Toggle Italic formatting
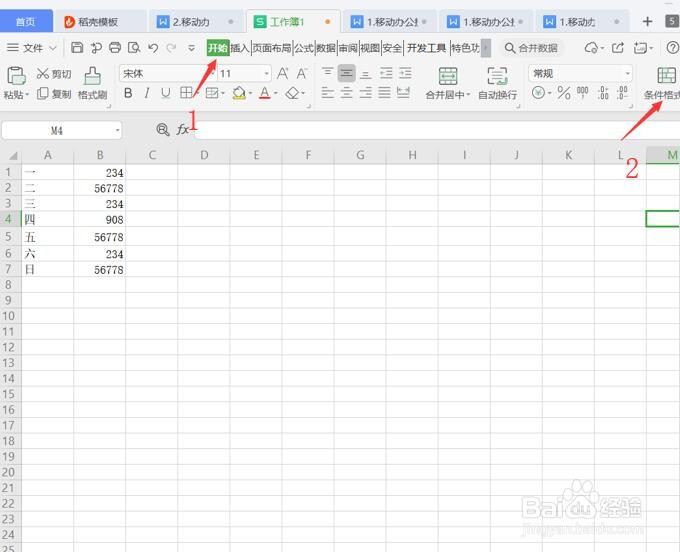Image resolution: width=680 pixels, height=552 pixels. [147, 93]
